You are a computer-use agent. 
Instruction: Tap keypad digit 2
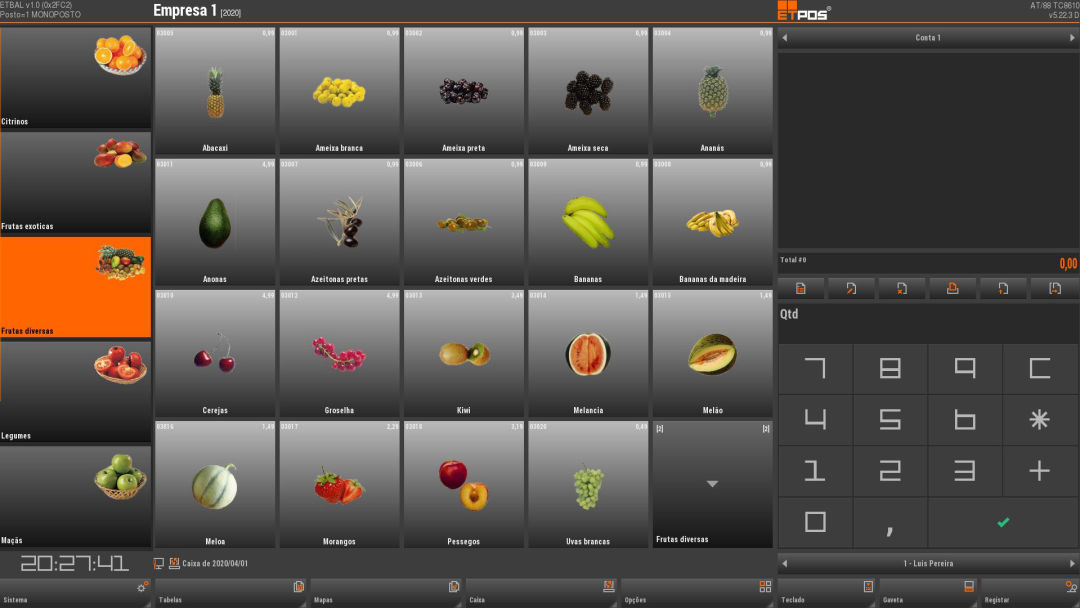tap(890, 471)
